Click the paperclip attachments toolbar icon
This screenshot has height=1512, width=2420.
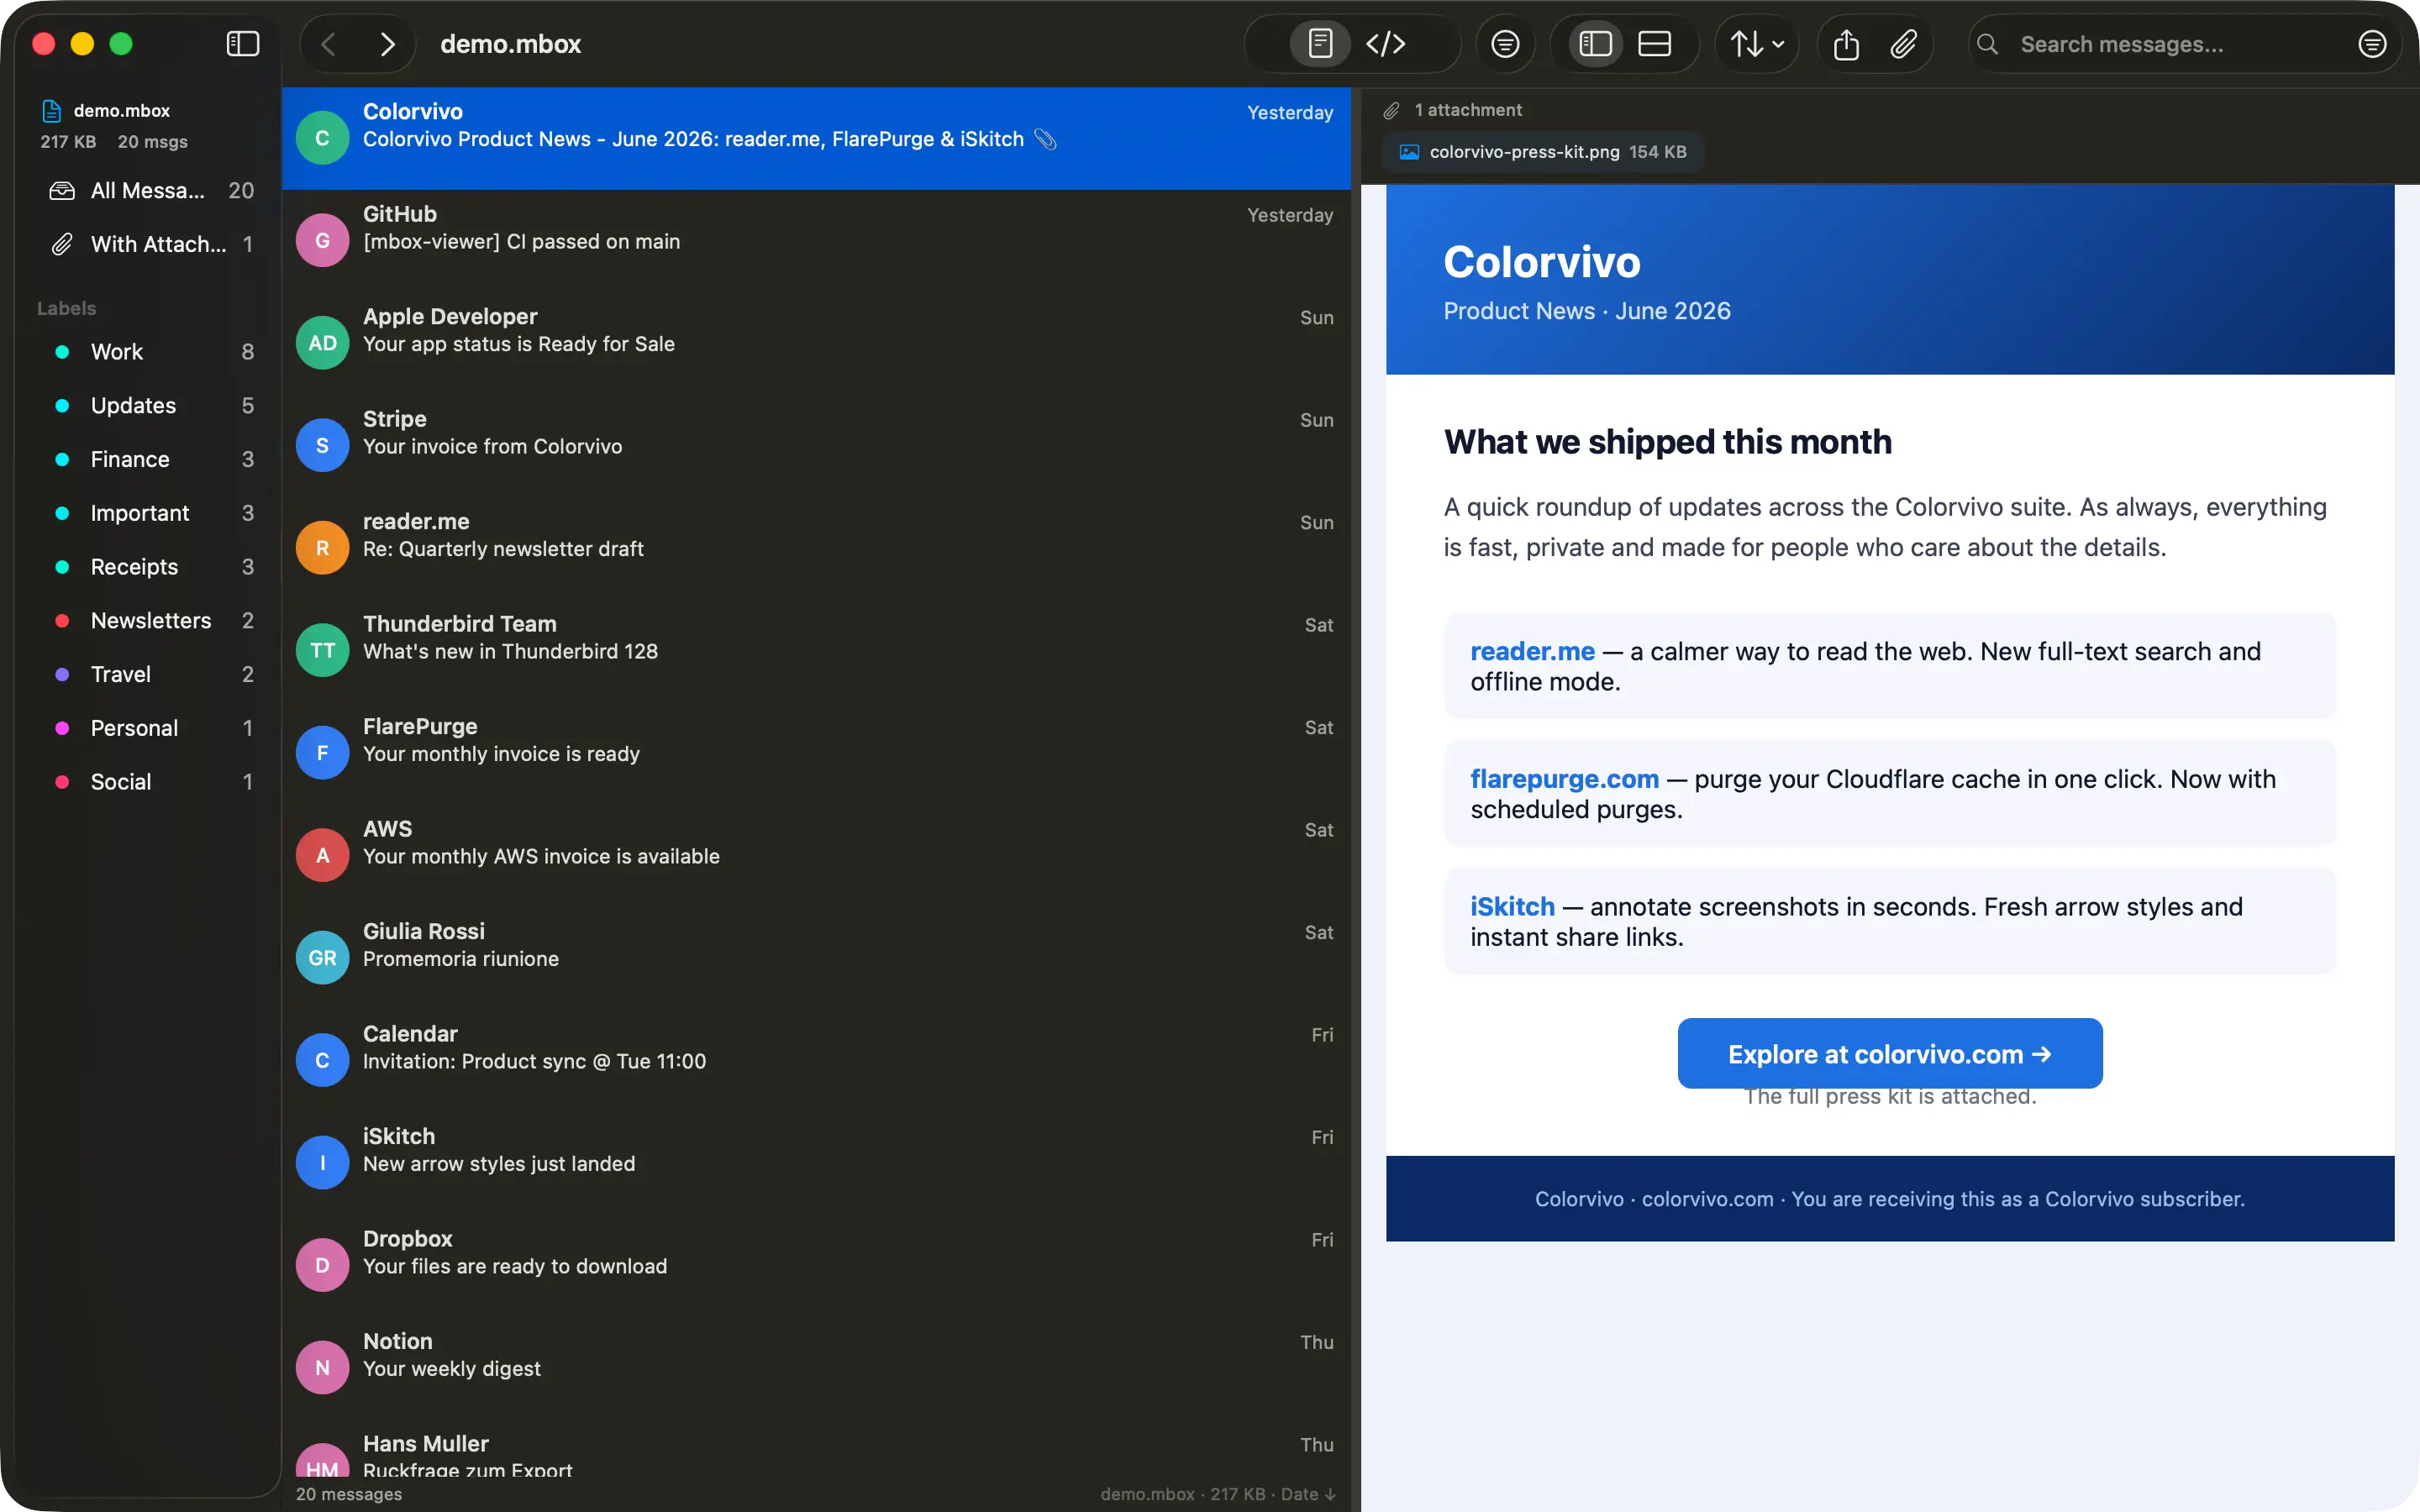tap(1903, 44)
